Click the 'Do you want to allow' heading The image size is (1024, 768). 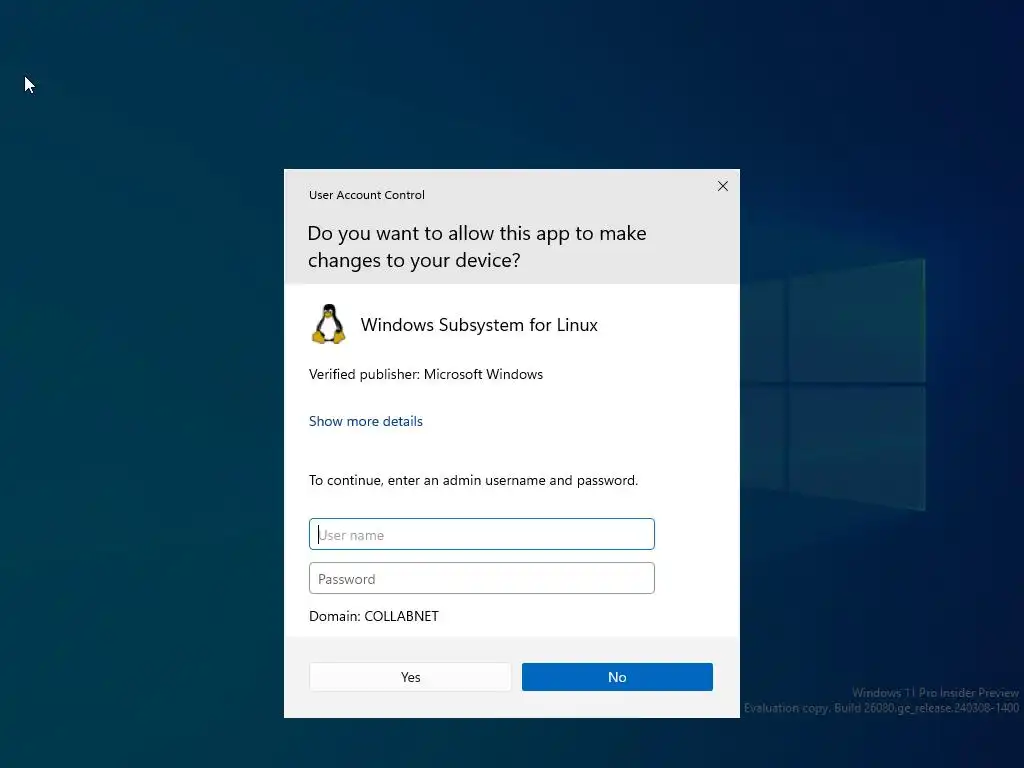(x=477, y=247)
